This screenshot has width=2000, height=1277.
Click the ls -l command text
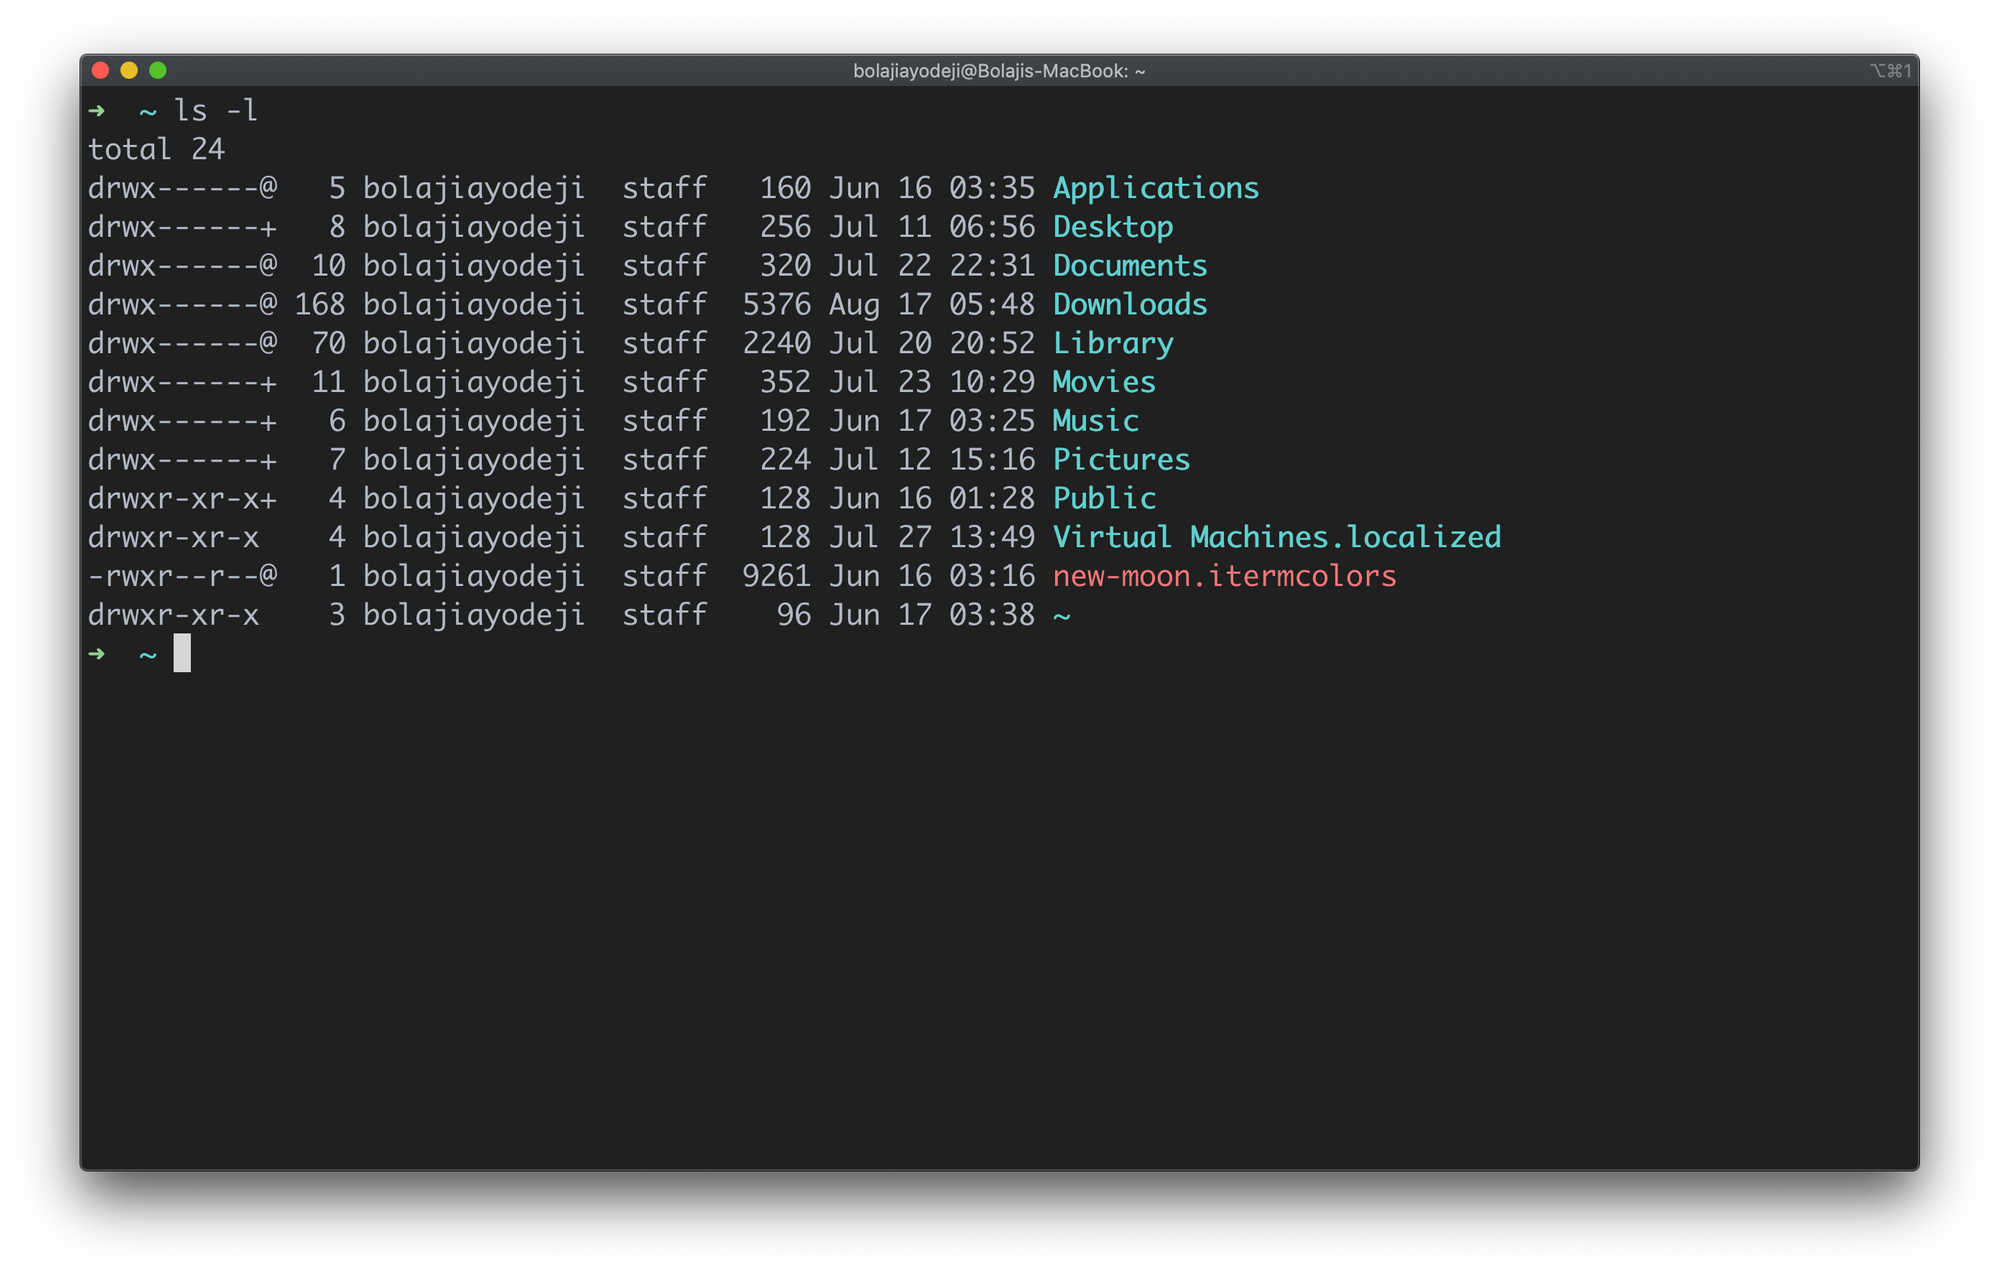215,111
